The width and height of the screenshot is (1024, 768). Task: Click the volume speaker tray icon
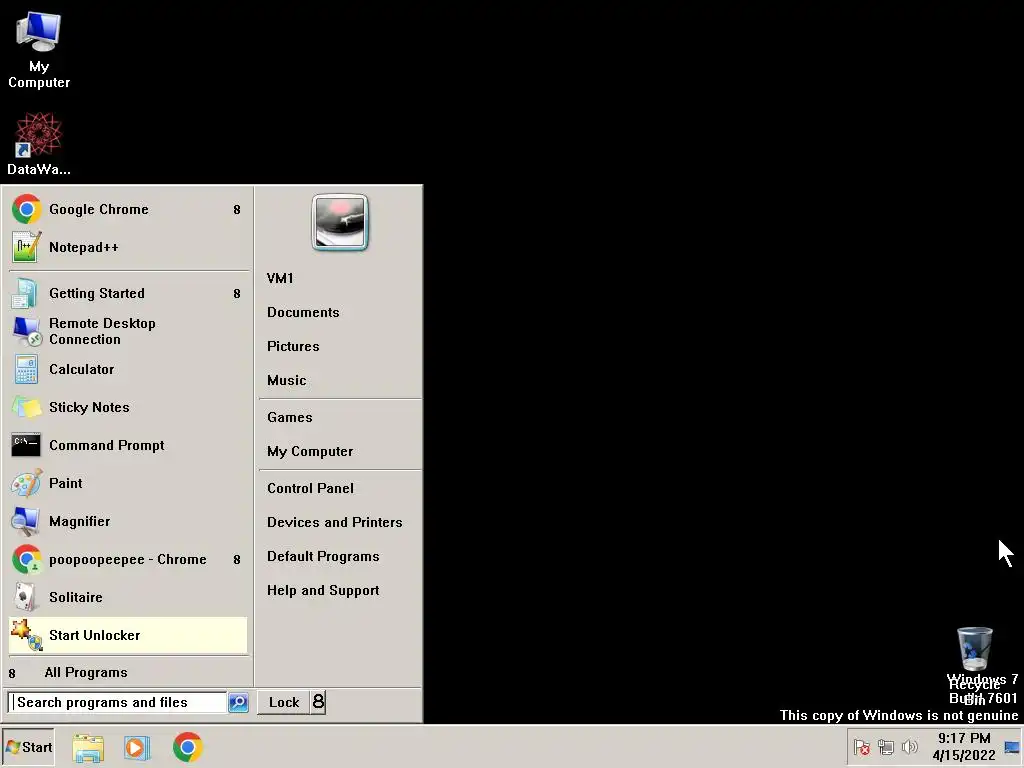pos(909,746)
